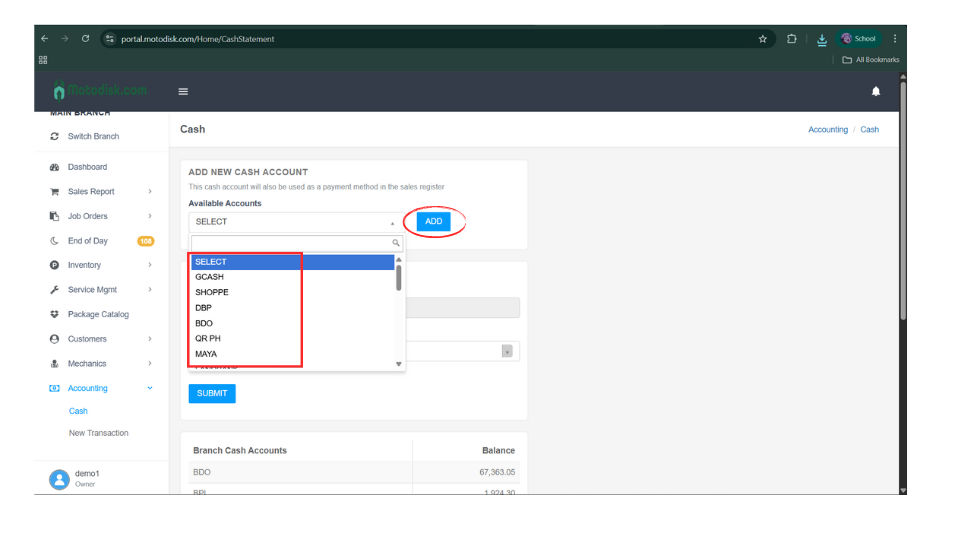This screenshot has width=960, height=540.
Task: Open the notifications bell icon
Action: 876,91
